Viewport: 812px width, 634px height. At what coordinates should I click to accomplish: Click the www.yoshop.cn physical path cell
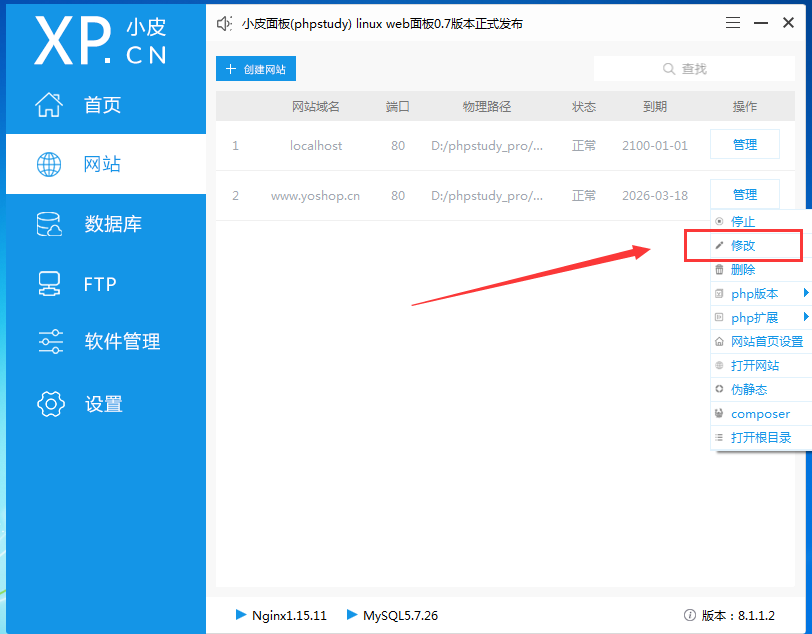tap(487, 196)
